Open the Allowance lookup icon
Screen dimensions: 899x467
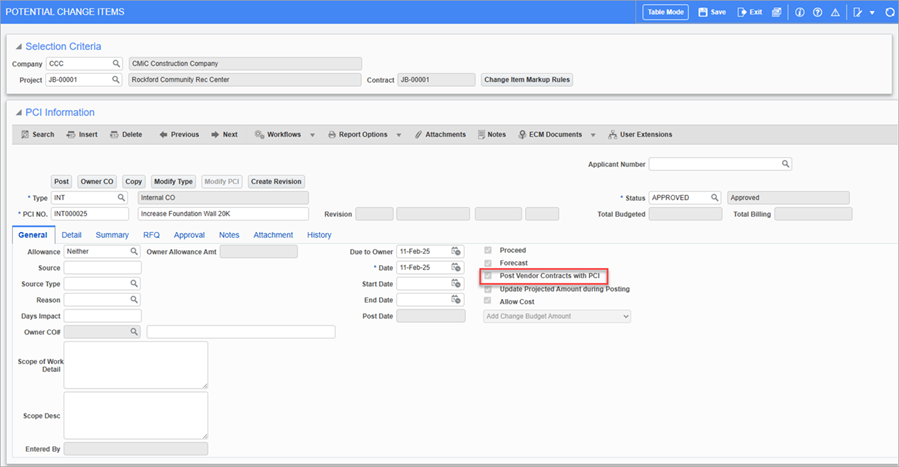point(134,252)
